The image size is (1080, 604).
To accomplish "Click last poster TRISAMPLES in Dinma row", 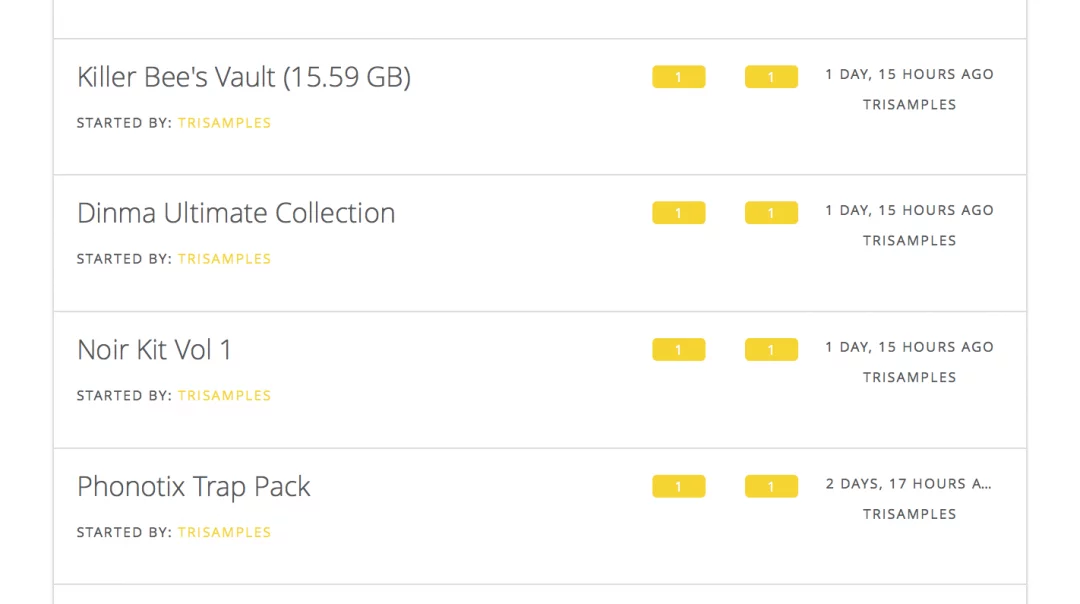I will click(909, 241).
